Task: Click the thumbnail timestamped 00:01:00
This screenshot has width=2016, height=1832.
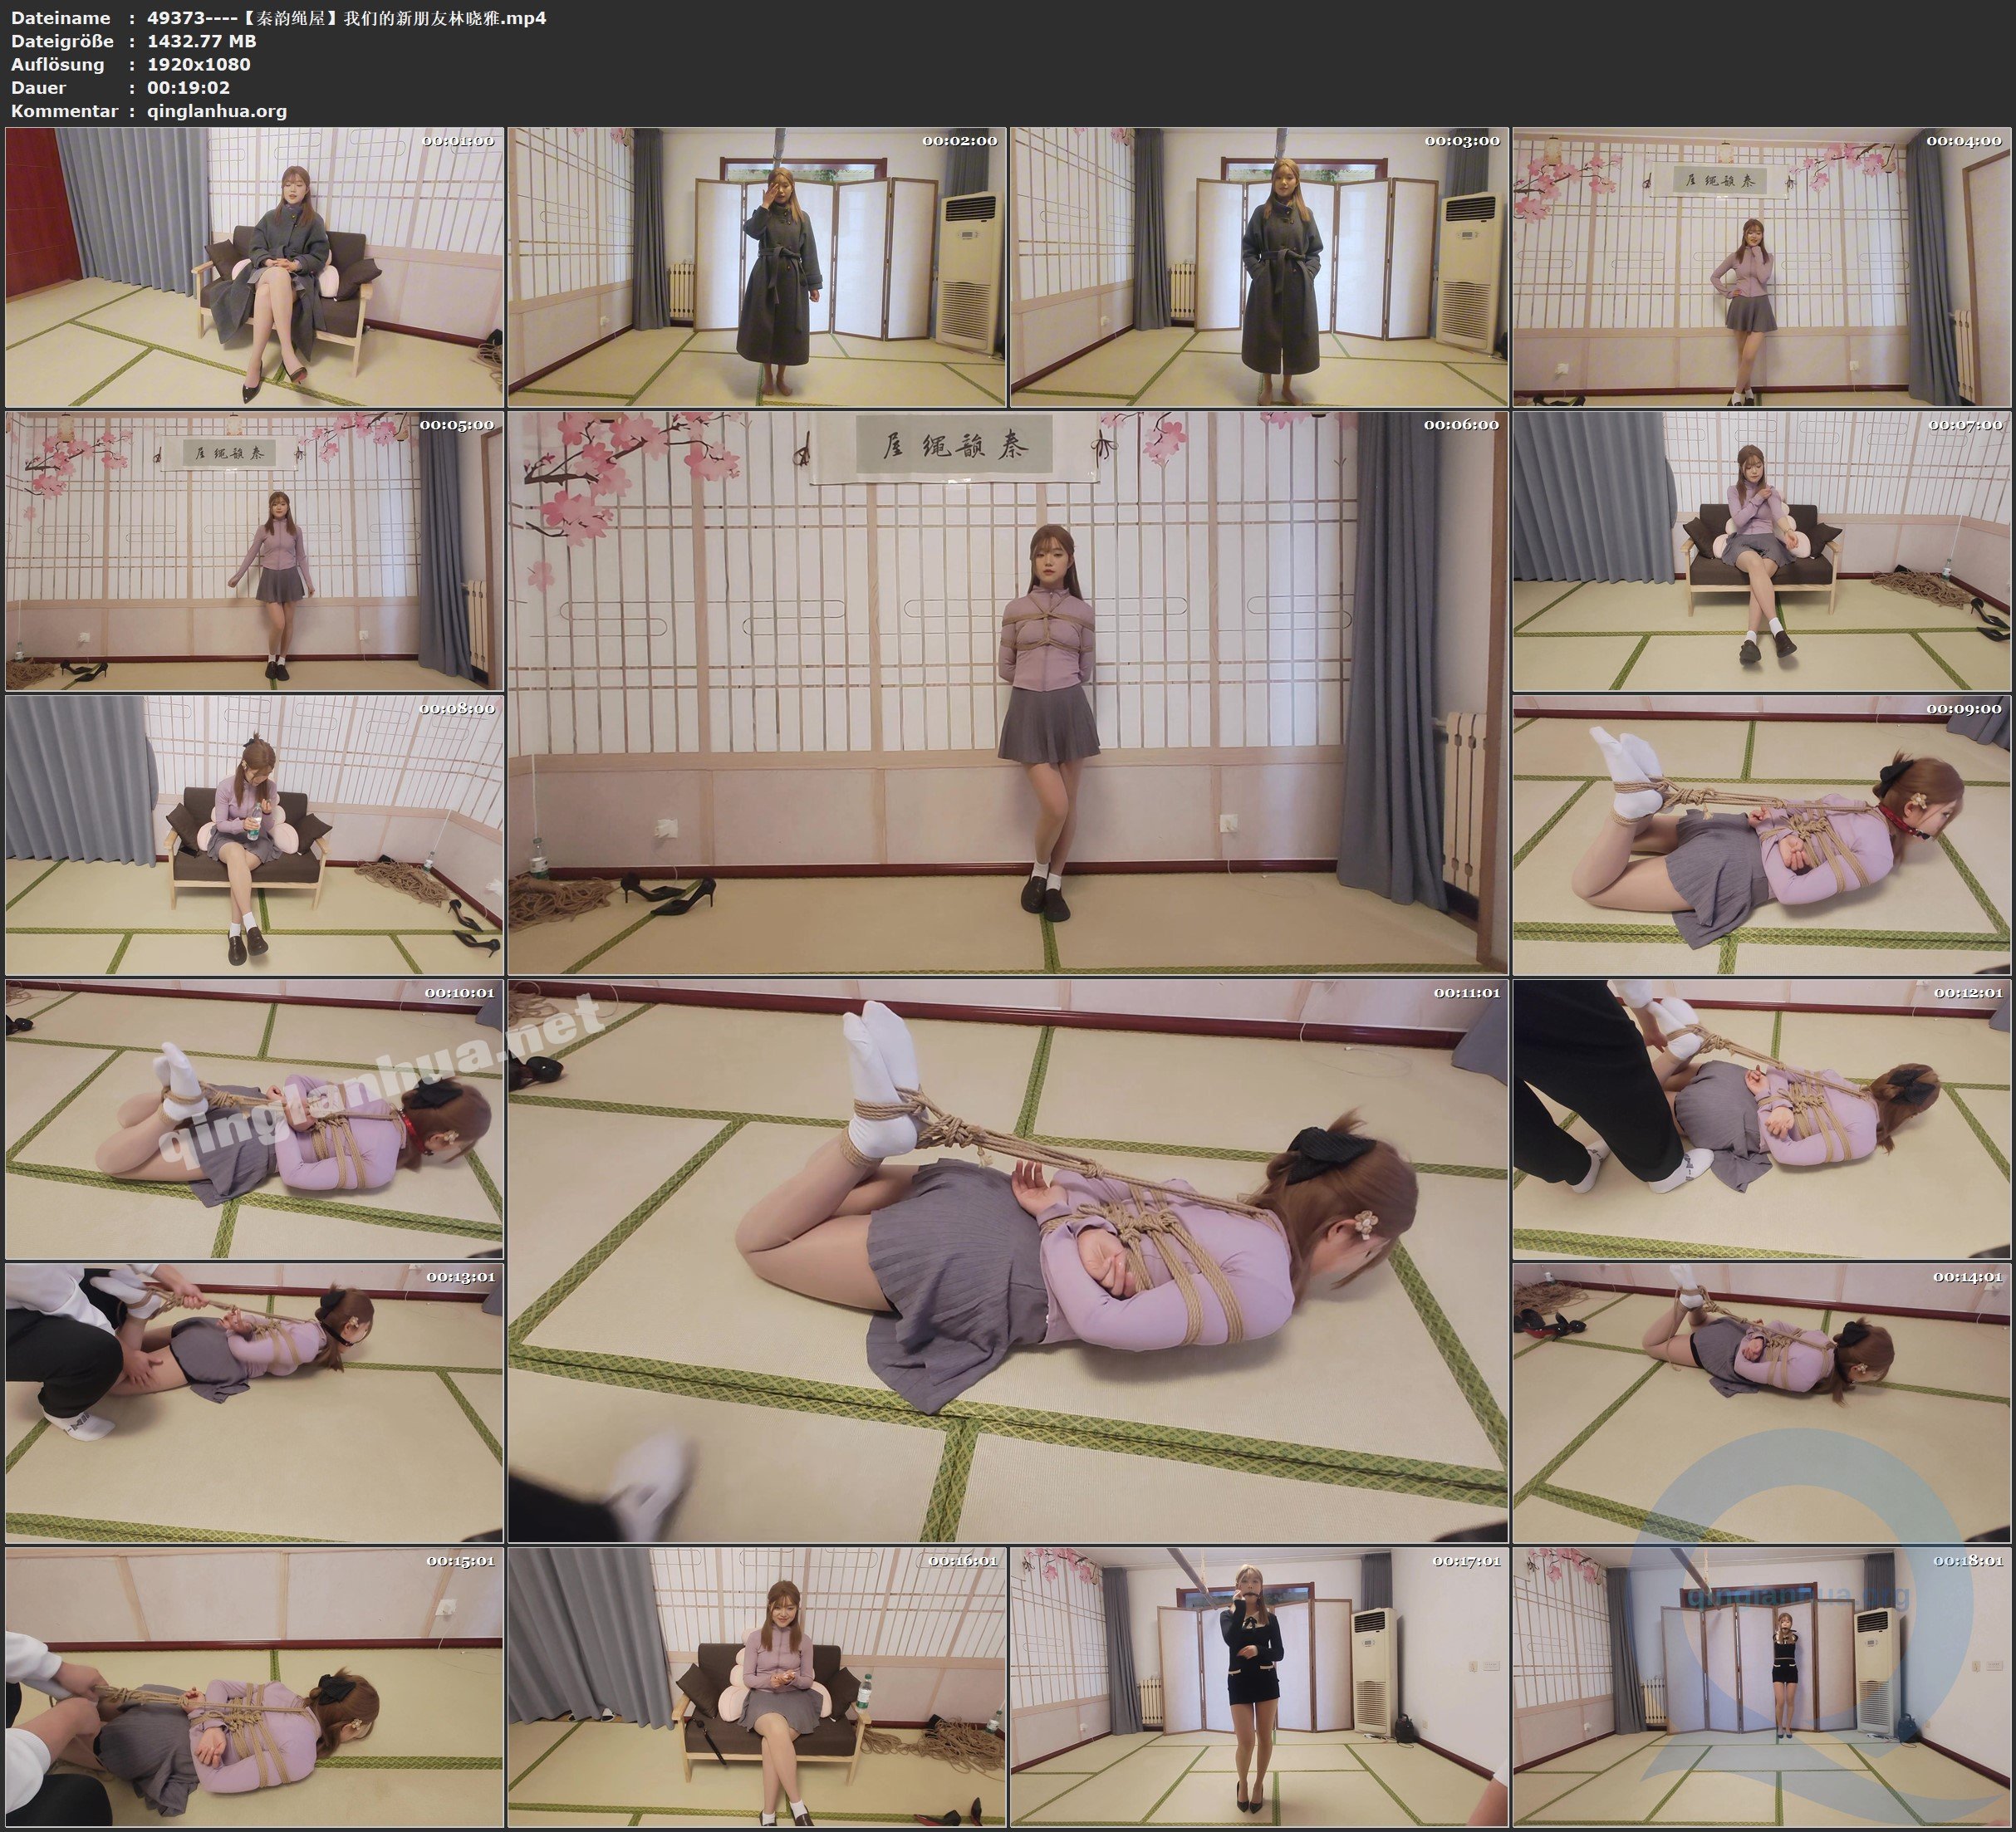Action: tap(254, 266)
